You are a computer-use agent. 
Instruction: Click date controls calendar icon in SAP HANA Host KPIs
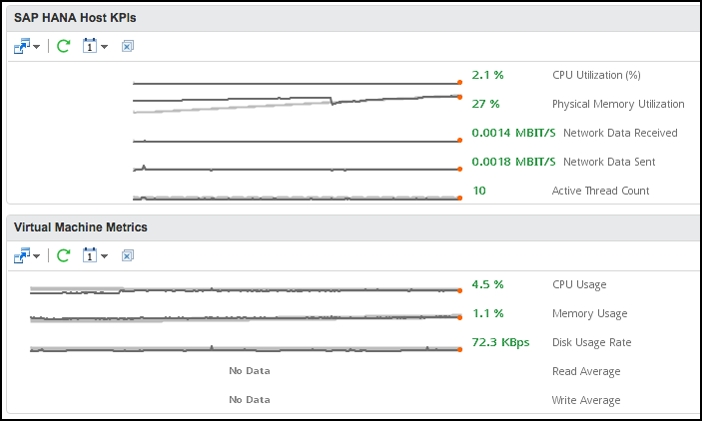pyautogui.click(x=90, y=46)
